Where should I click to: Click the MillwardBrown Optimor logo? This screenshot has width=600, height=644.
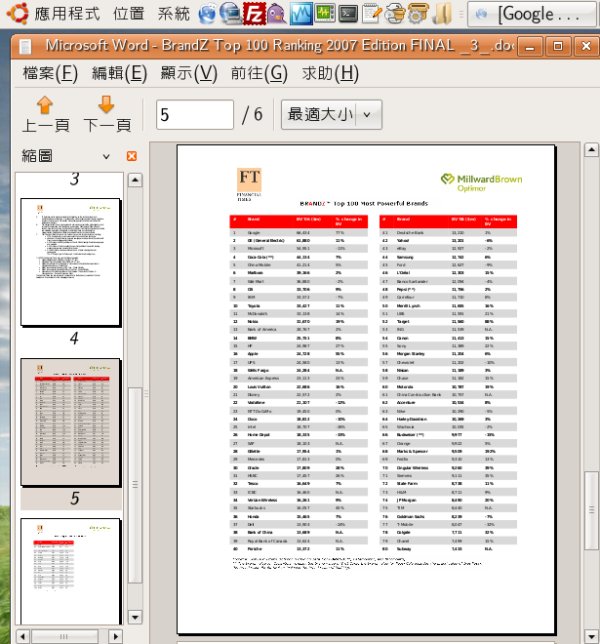481,183
